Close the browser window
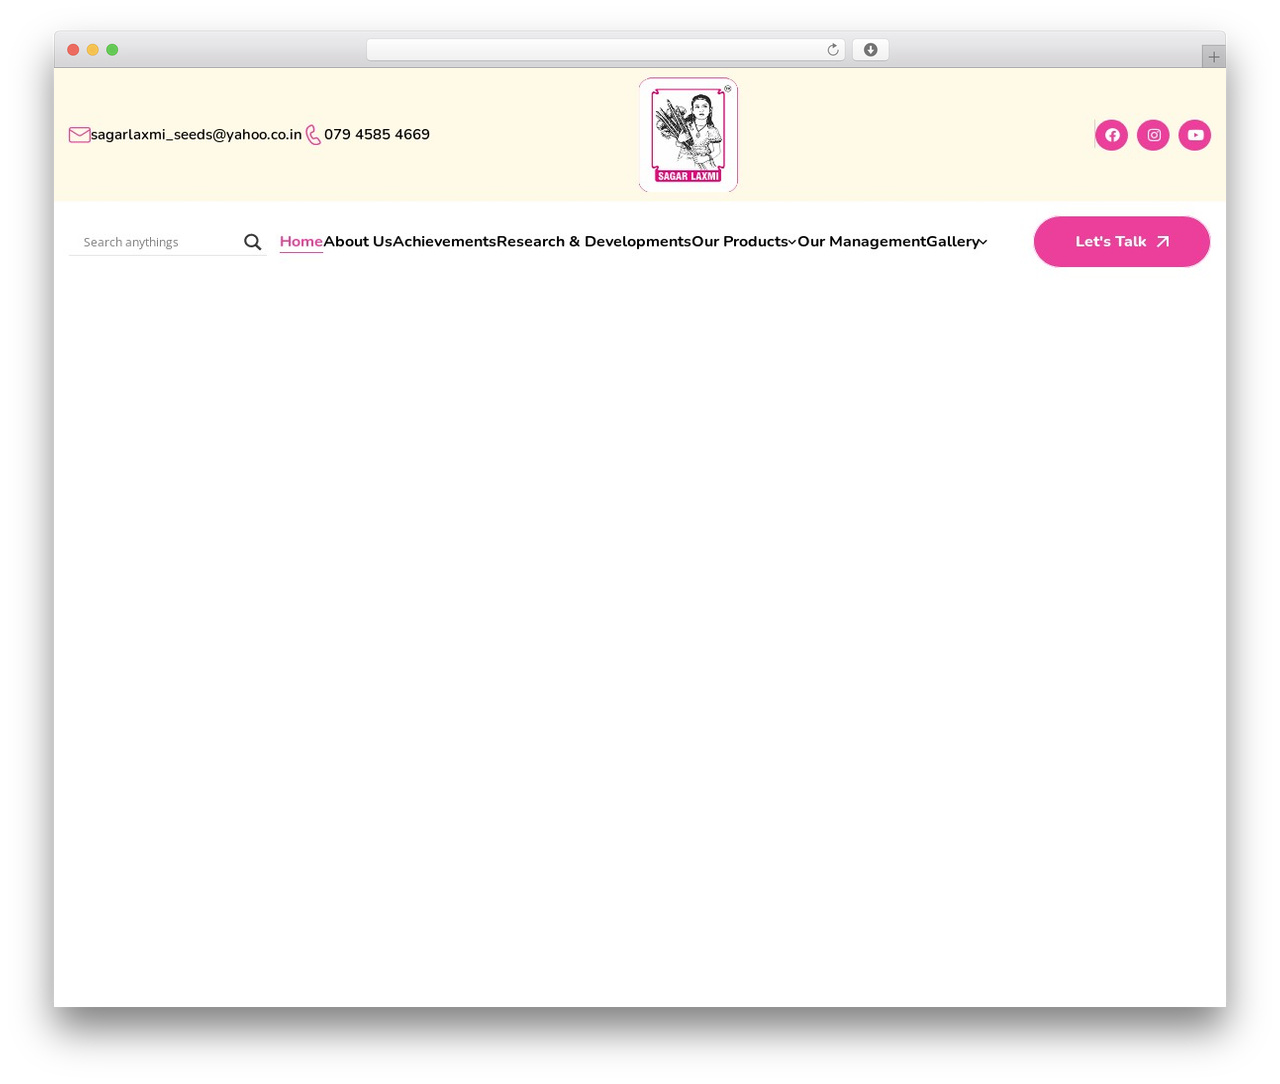Image resolution: width=1280 pixels, height=1084 pixels. tap(73, 50)
